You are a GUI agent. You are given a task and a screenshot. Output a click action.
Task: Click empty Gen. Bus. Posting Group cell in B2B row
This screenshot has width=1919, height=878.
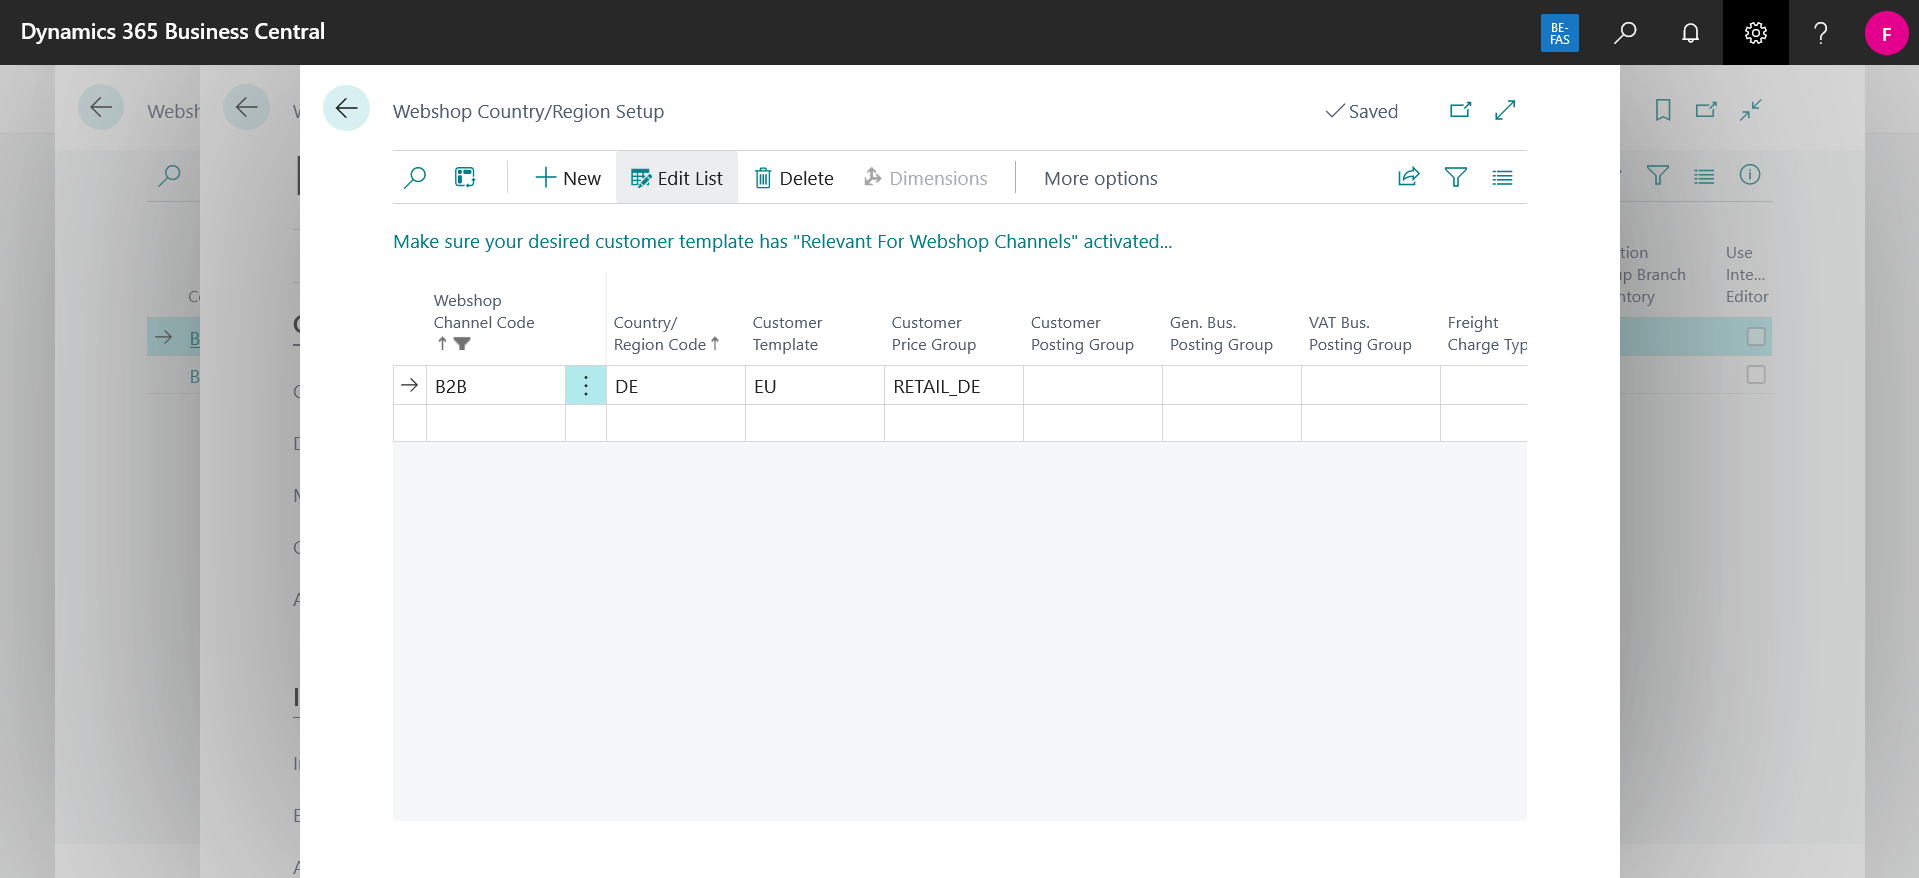coord(1232,386)
